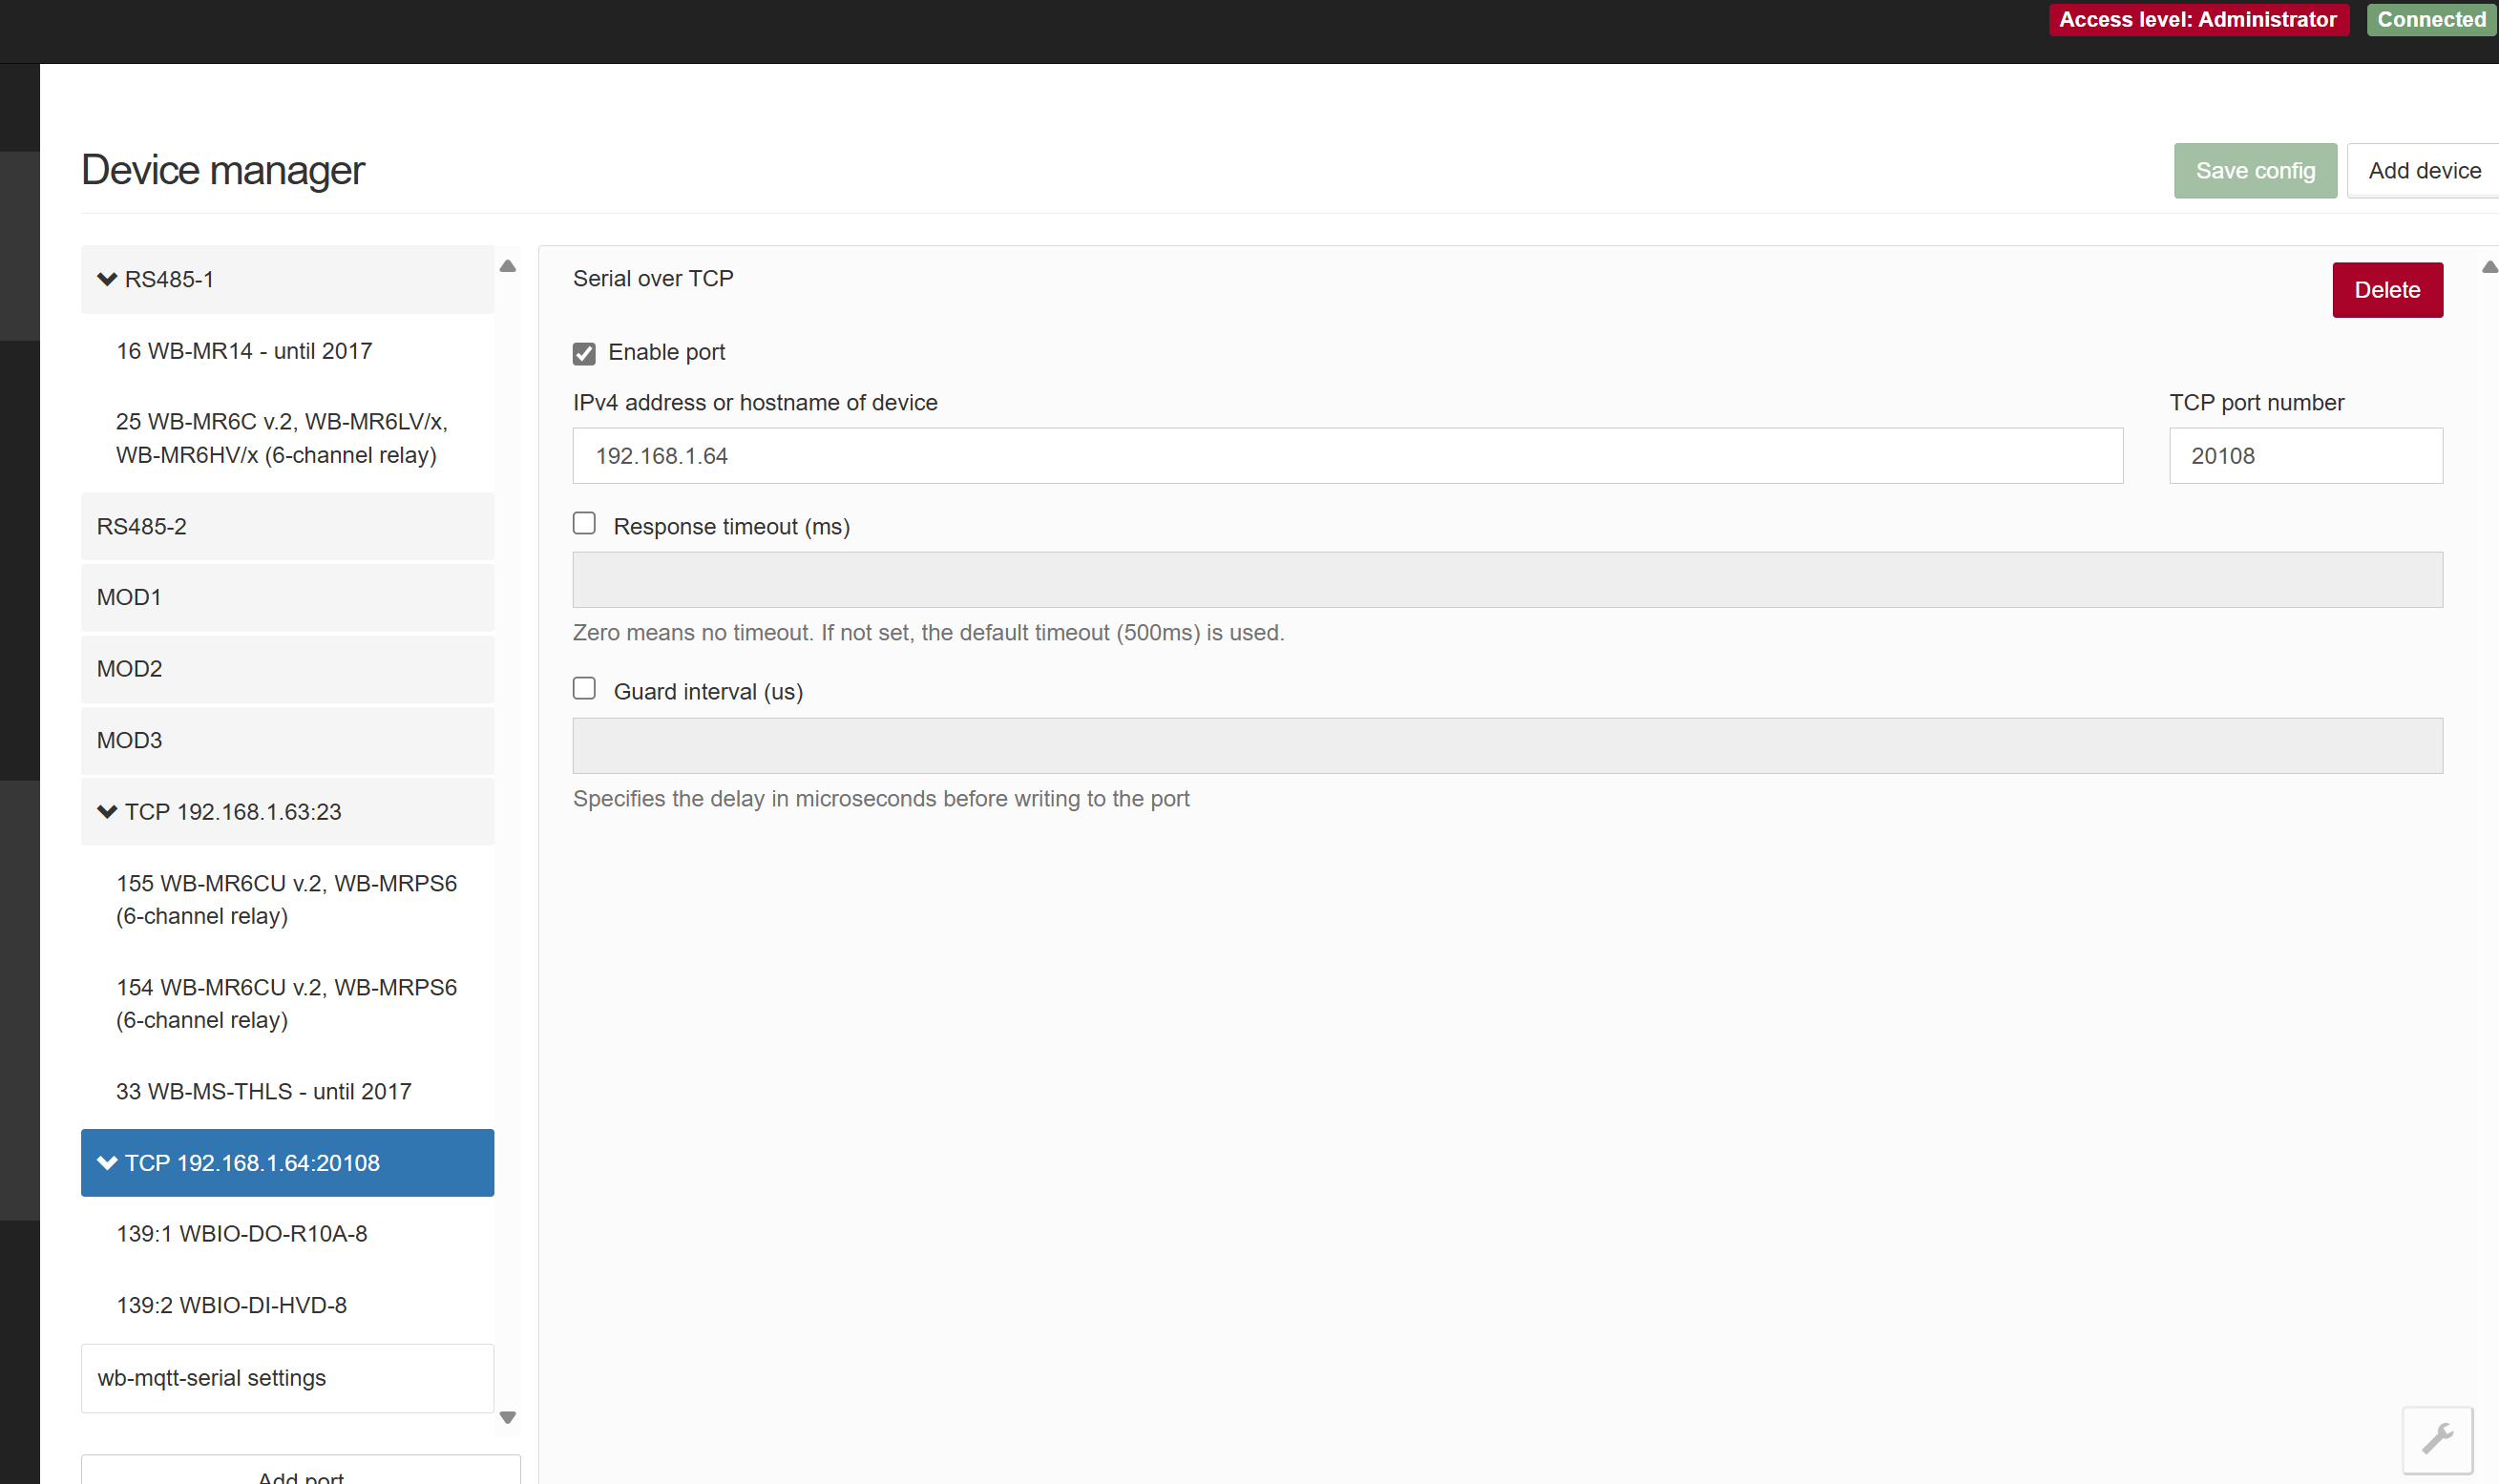Select 33 WB-MS-THLS until 2017 device
Image resolution: width=2499 pixels, height=1484 pixels.
coord(264,1091)
